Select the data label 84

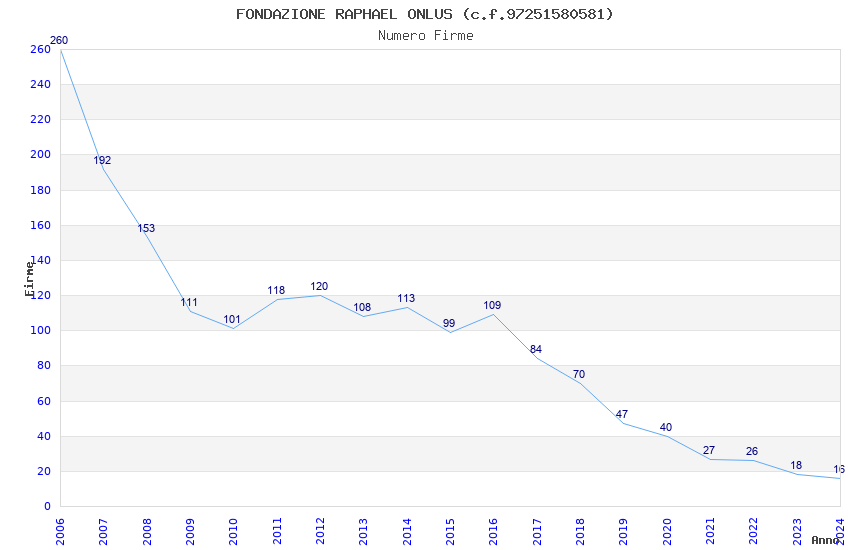tap(536, 349)
